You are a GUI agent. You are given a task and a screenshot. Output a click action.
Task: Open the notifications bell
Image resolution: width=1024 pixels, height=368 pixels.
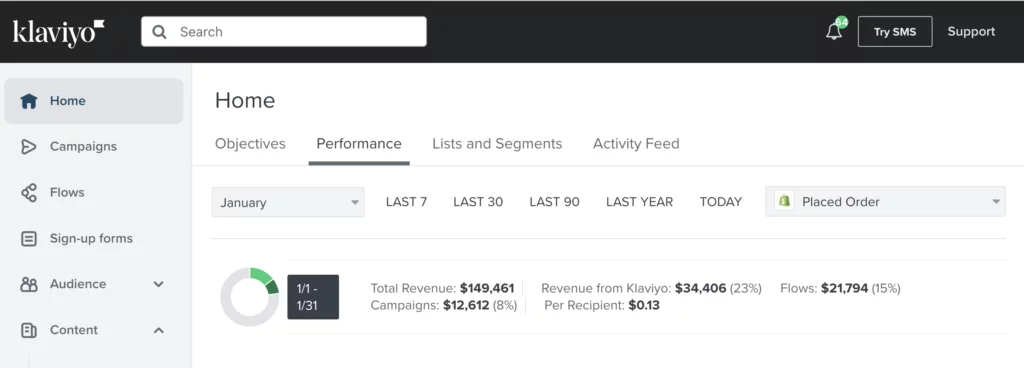coord(834,31)
